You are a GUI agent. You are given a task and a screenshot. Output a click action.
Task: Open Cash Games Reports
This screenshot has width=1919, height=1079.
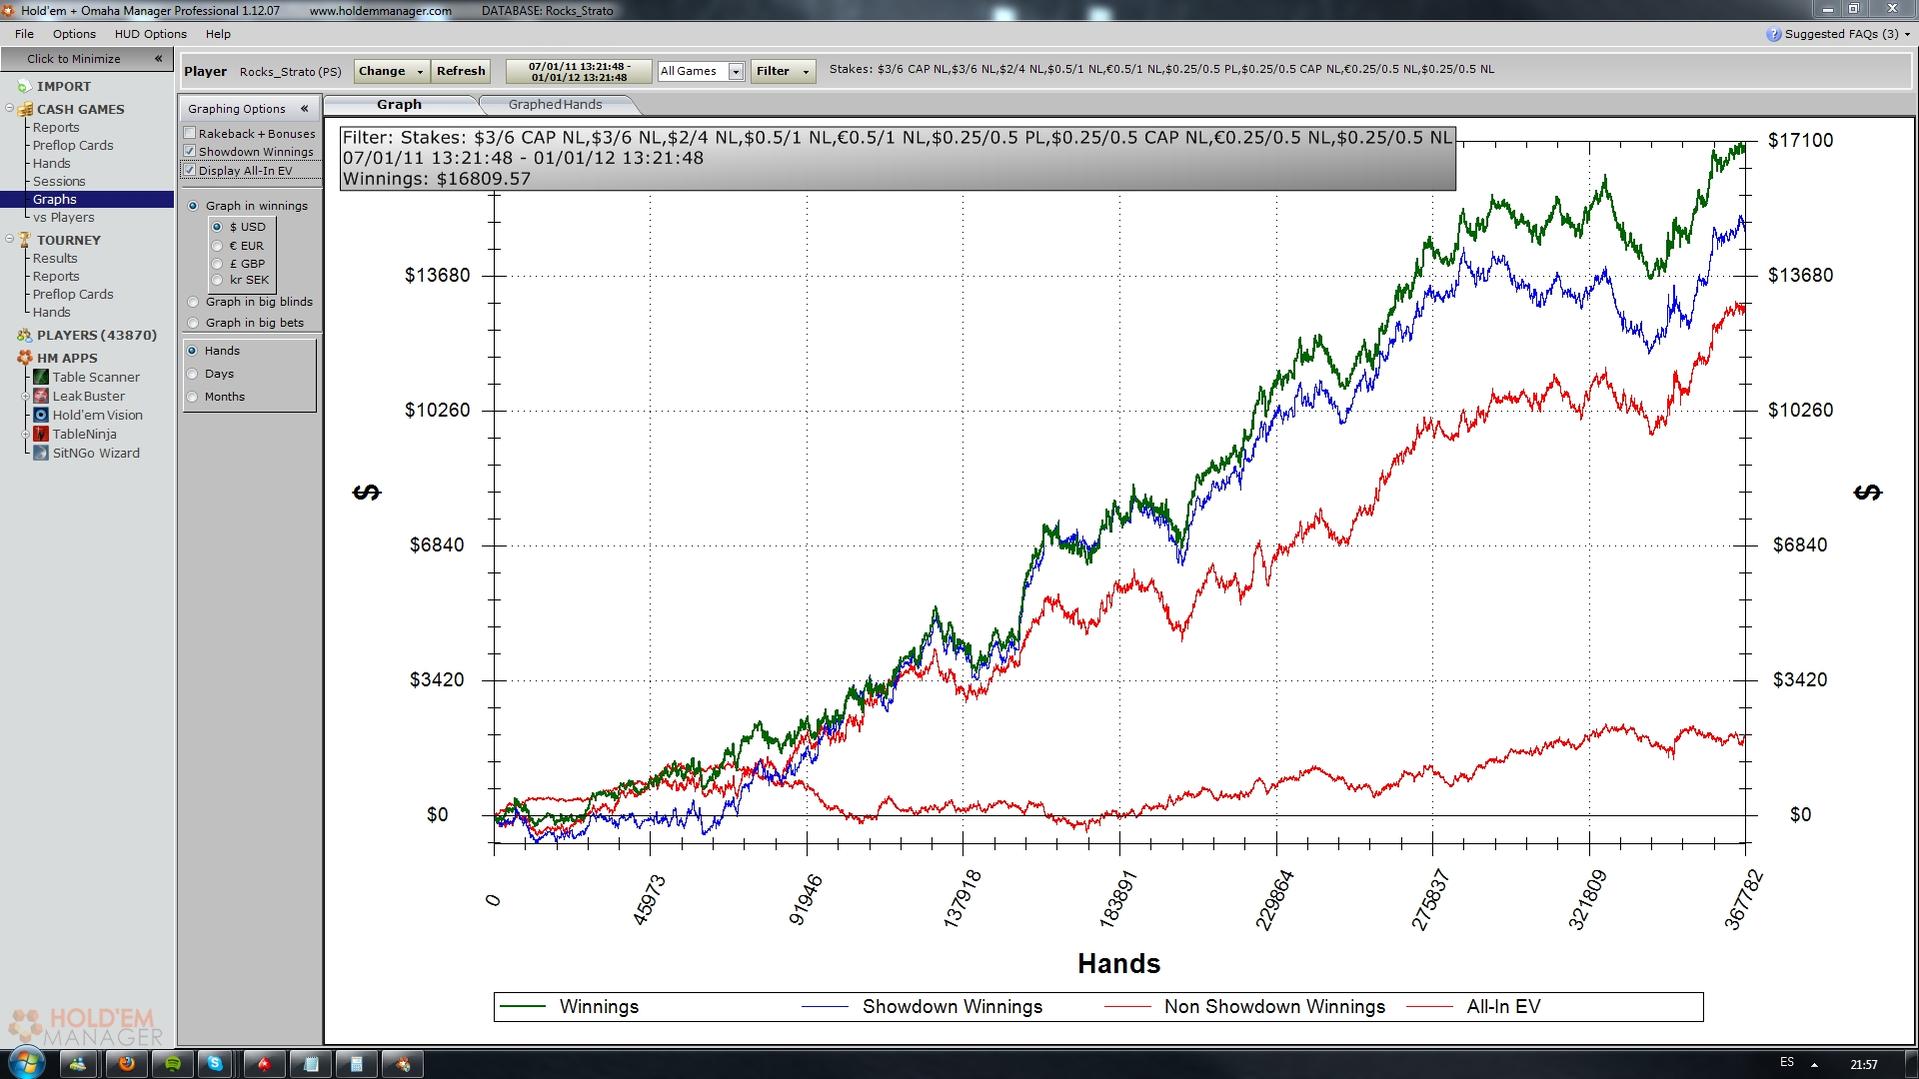point(56,127)
